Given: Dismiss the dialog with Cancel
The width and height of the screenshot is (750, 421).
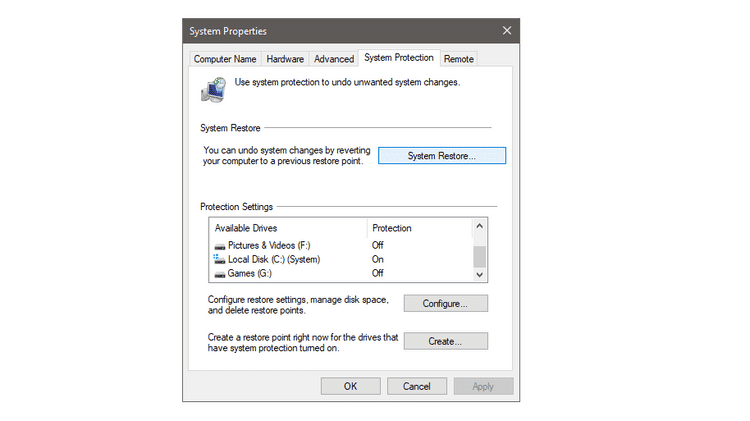Looking at the screenshot, I should [x=417, y=386].
